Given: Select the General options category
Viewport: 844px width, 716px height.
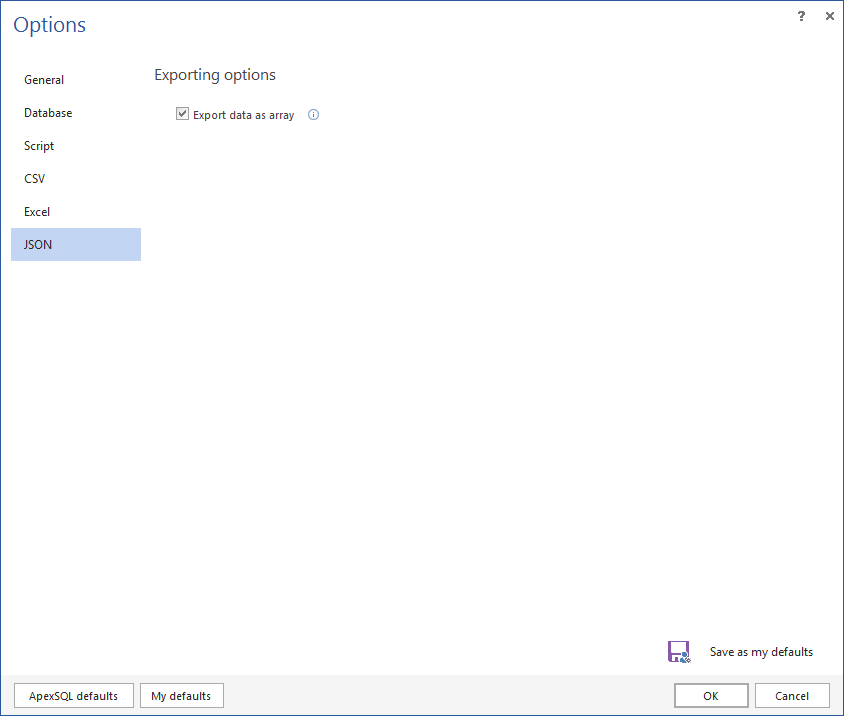Looking at the screenshot, I should [44, 79].
